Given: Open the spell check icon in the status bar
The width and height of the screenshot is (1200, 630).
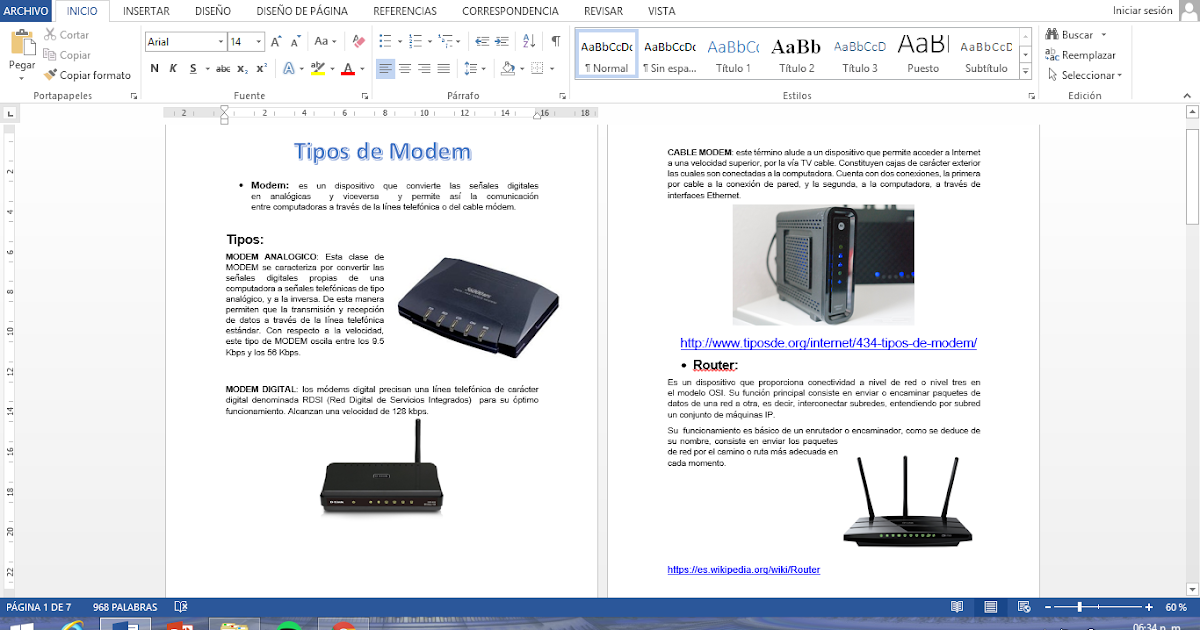Looking at the screenshot, I should point(180,606).
